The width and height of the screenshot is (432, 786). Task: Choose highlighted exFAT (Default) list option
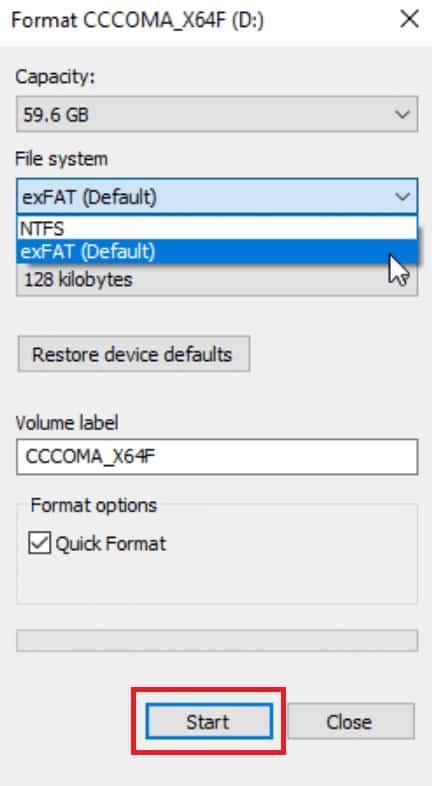(217, 251)
